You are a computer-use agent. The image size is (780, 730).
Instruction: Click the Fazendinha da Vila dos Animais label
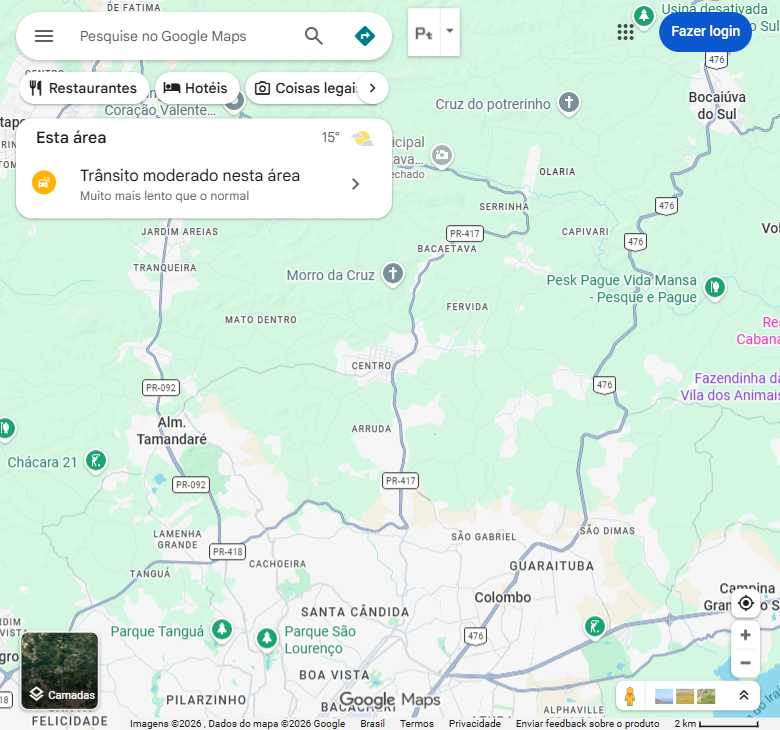(x=730, y=387)
